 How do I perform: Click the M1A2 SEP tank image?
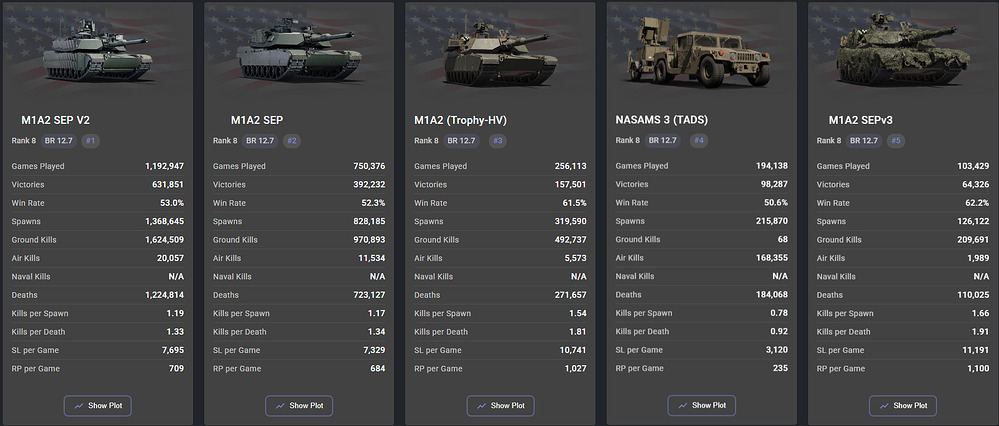coord(299,50)
